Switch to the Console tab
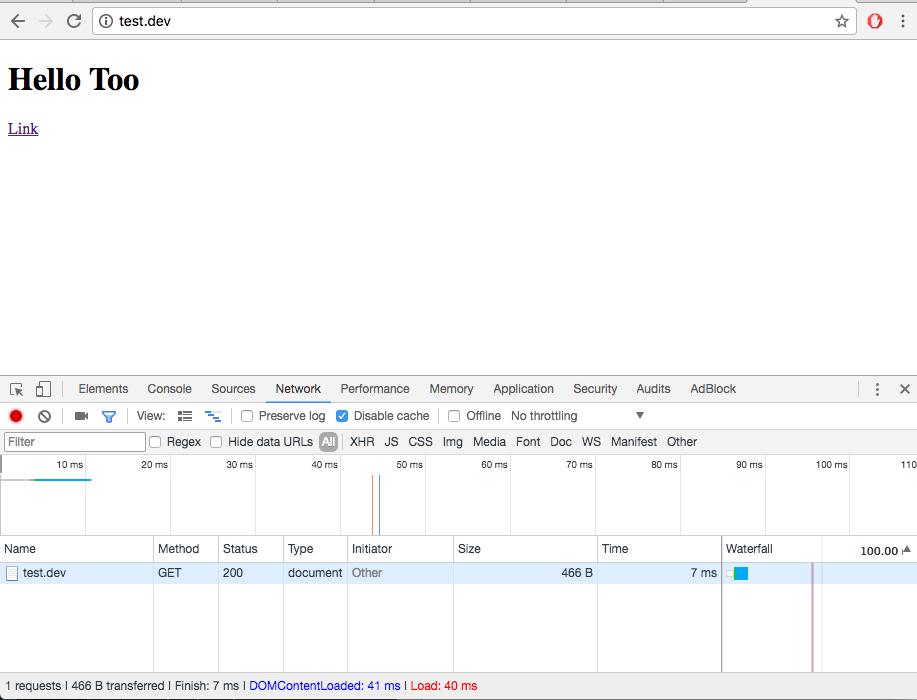This screenshot has width=917, height=700. [x=170, y=389]
